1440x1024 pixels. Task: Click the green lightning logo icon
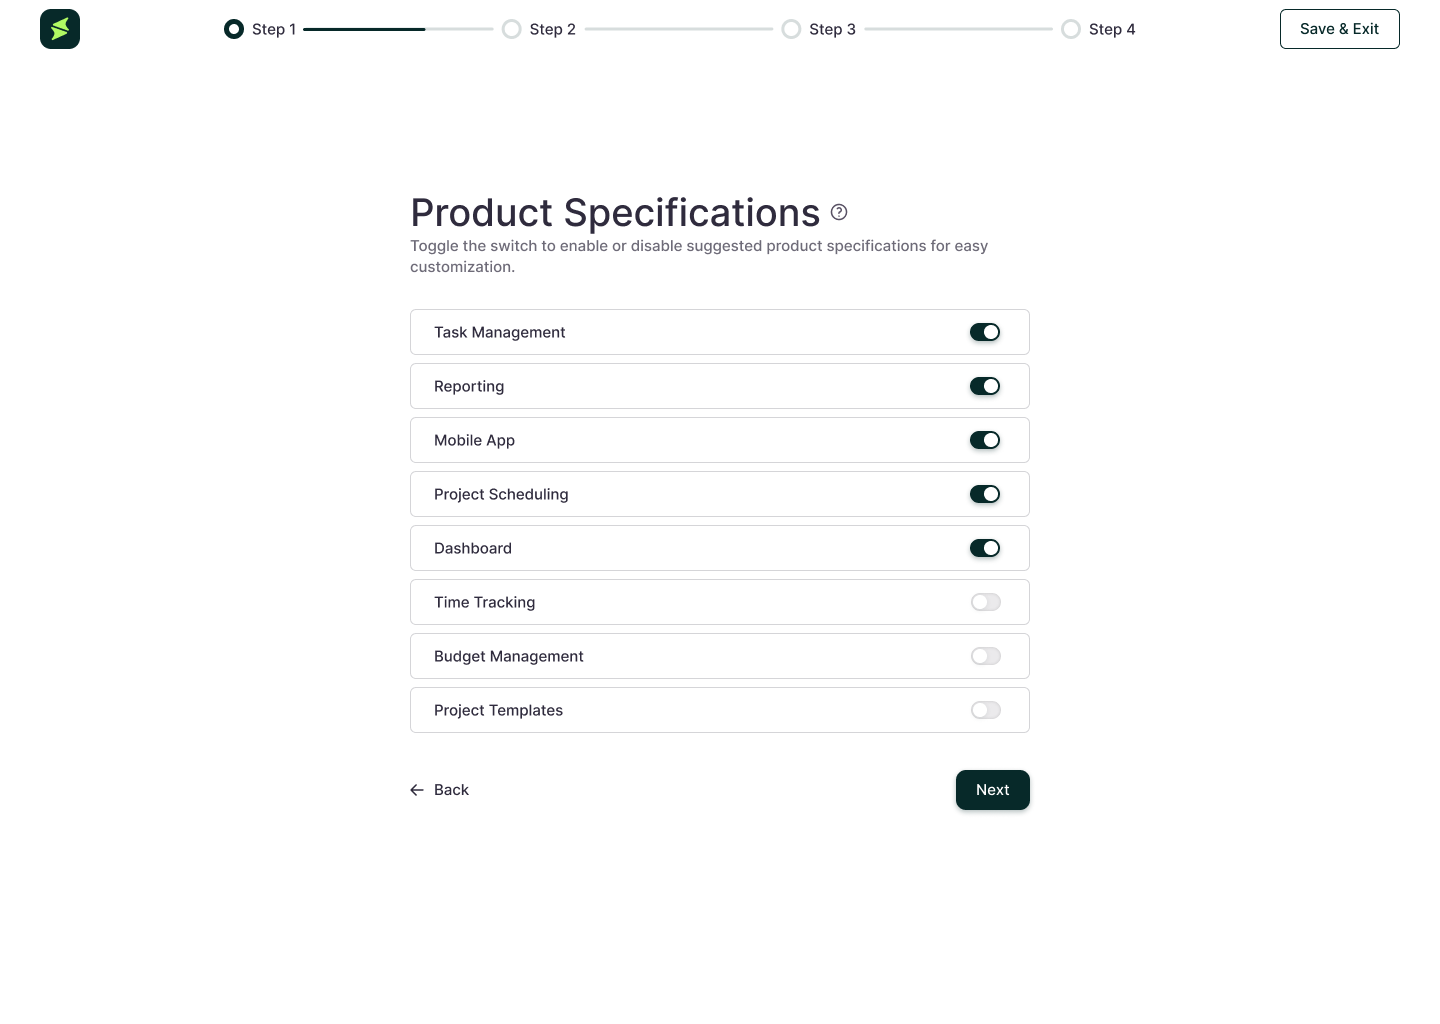(60, 29)
